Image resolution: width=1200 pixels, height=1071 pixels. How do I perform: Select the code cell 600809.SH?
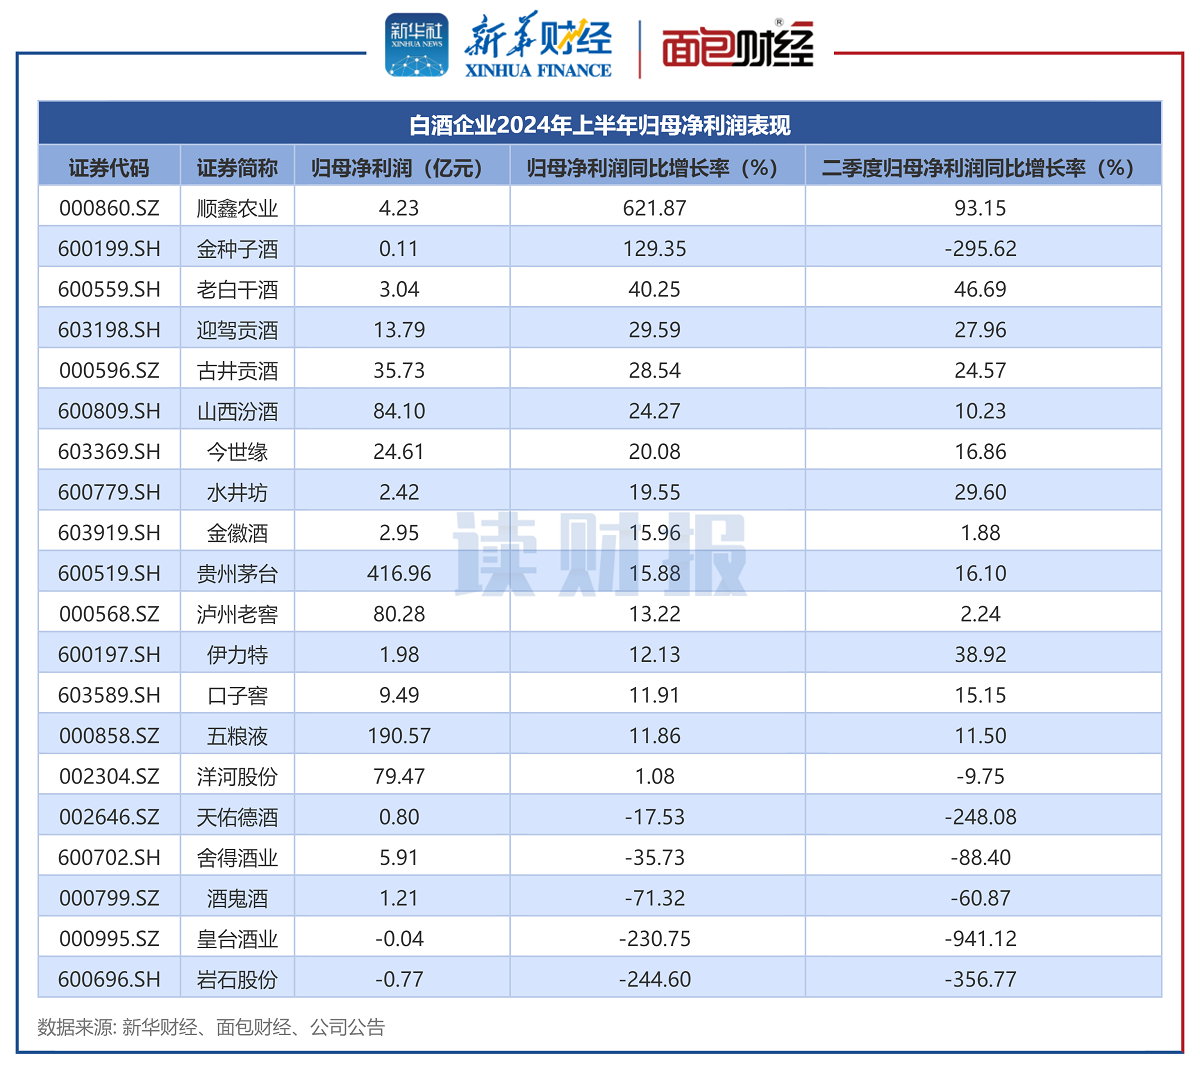click(x=109, y=411)
